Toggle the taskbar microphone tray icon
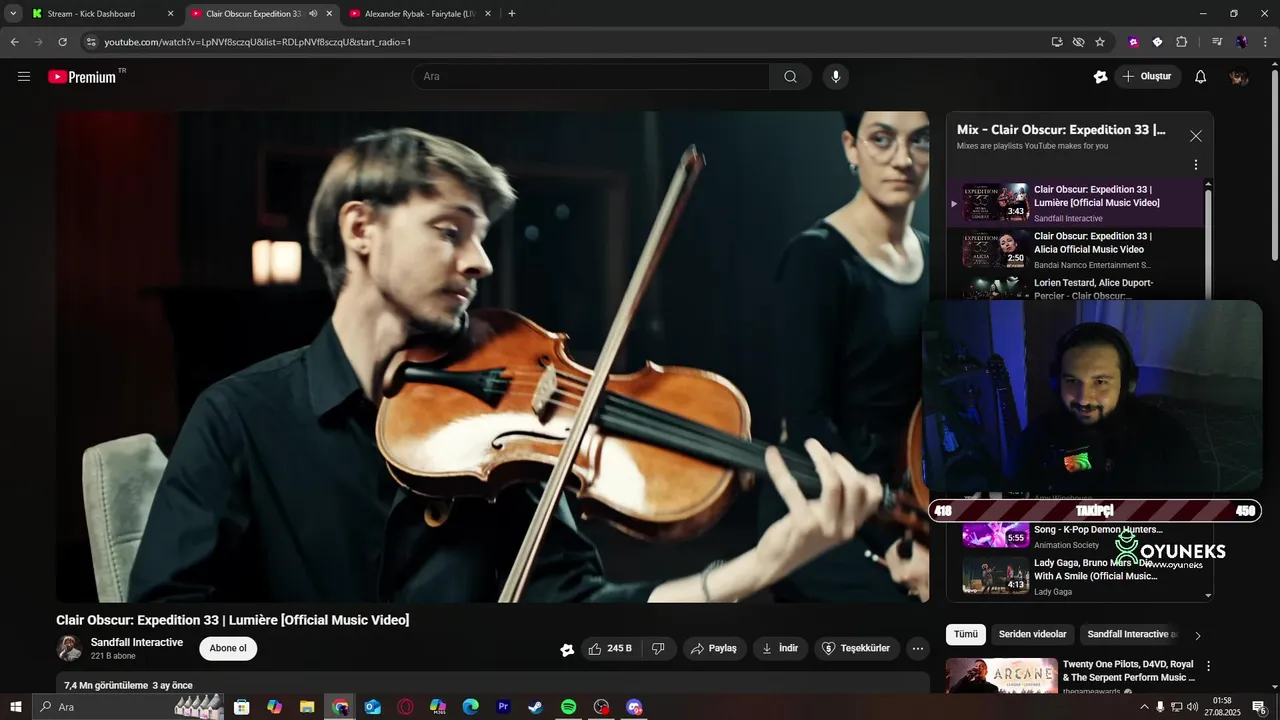 tap(1160, 707)
